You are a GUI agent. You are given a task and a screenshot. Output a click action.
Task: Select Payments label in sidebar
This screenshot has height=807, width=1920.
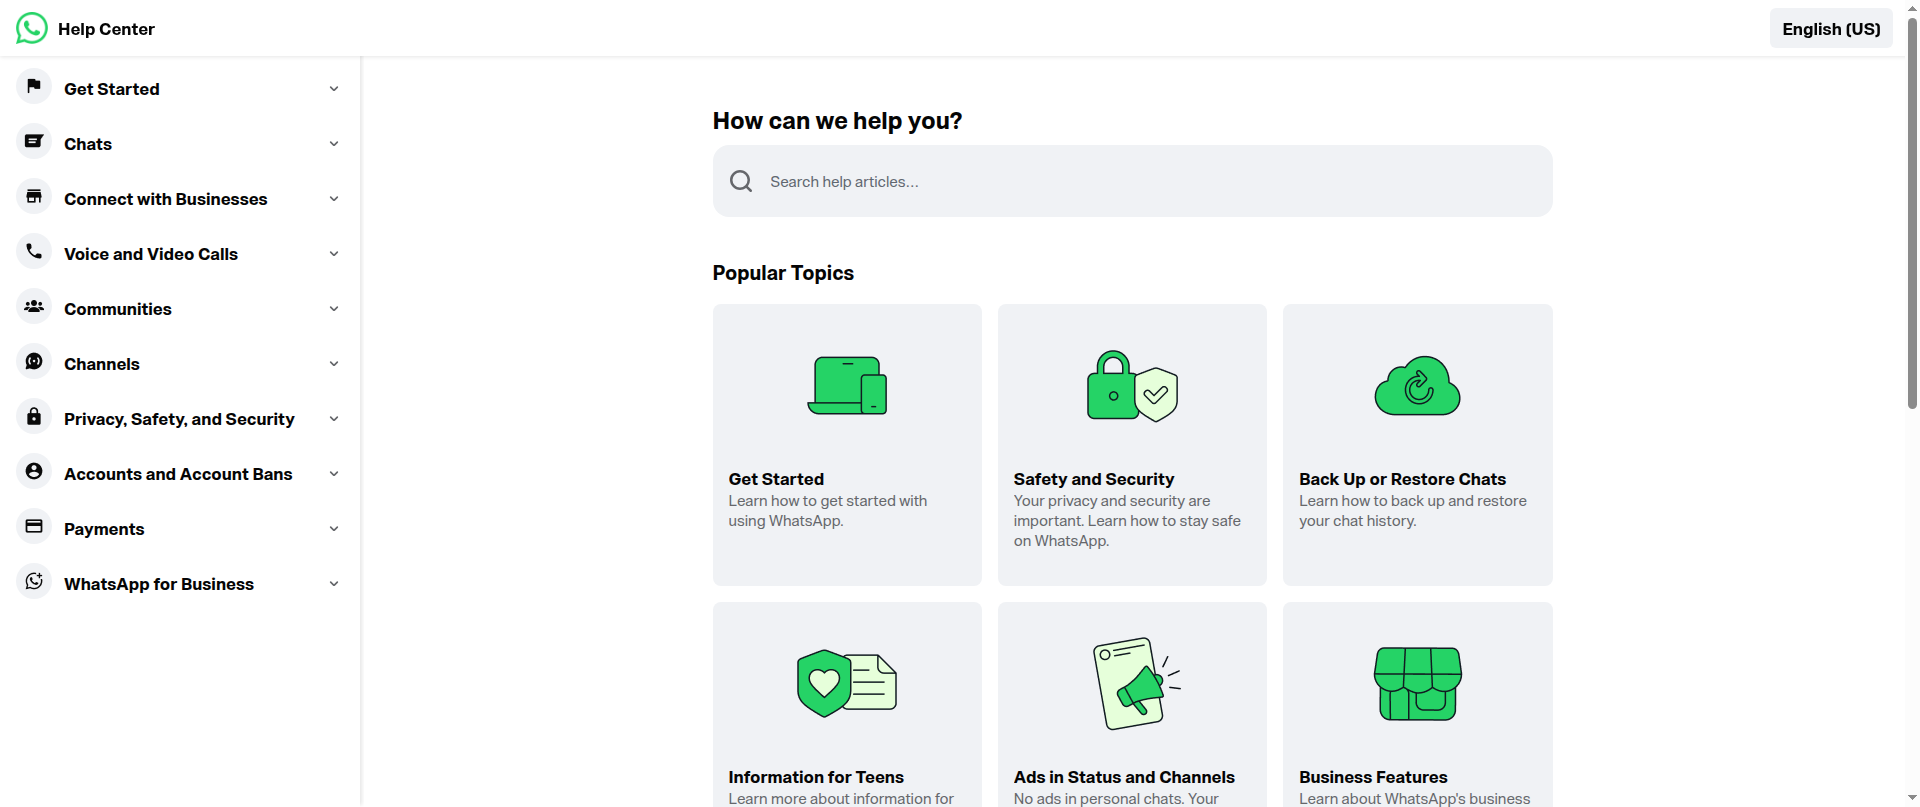[x=104, y=529]
